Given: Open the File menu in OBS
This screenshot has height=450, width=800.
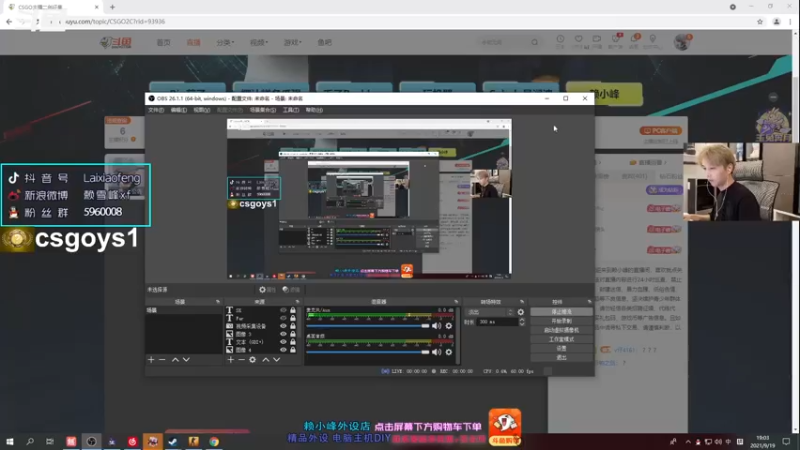Looking at the screenshot, I should (156, 110).
